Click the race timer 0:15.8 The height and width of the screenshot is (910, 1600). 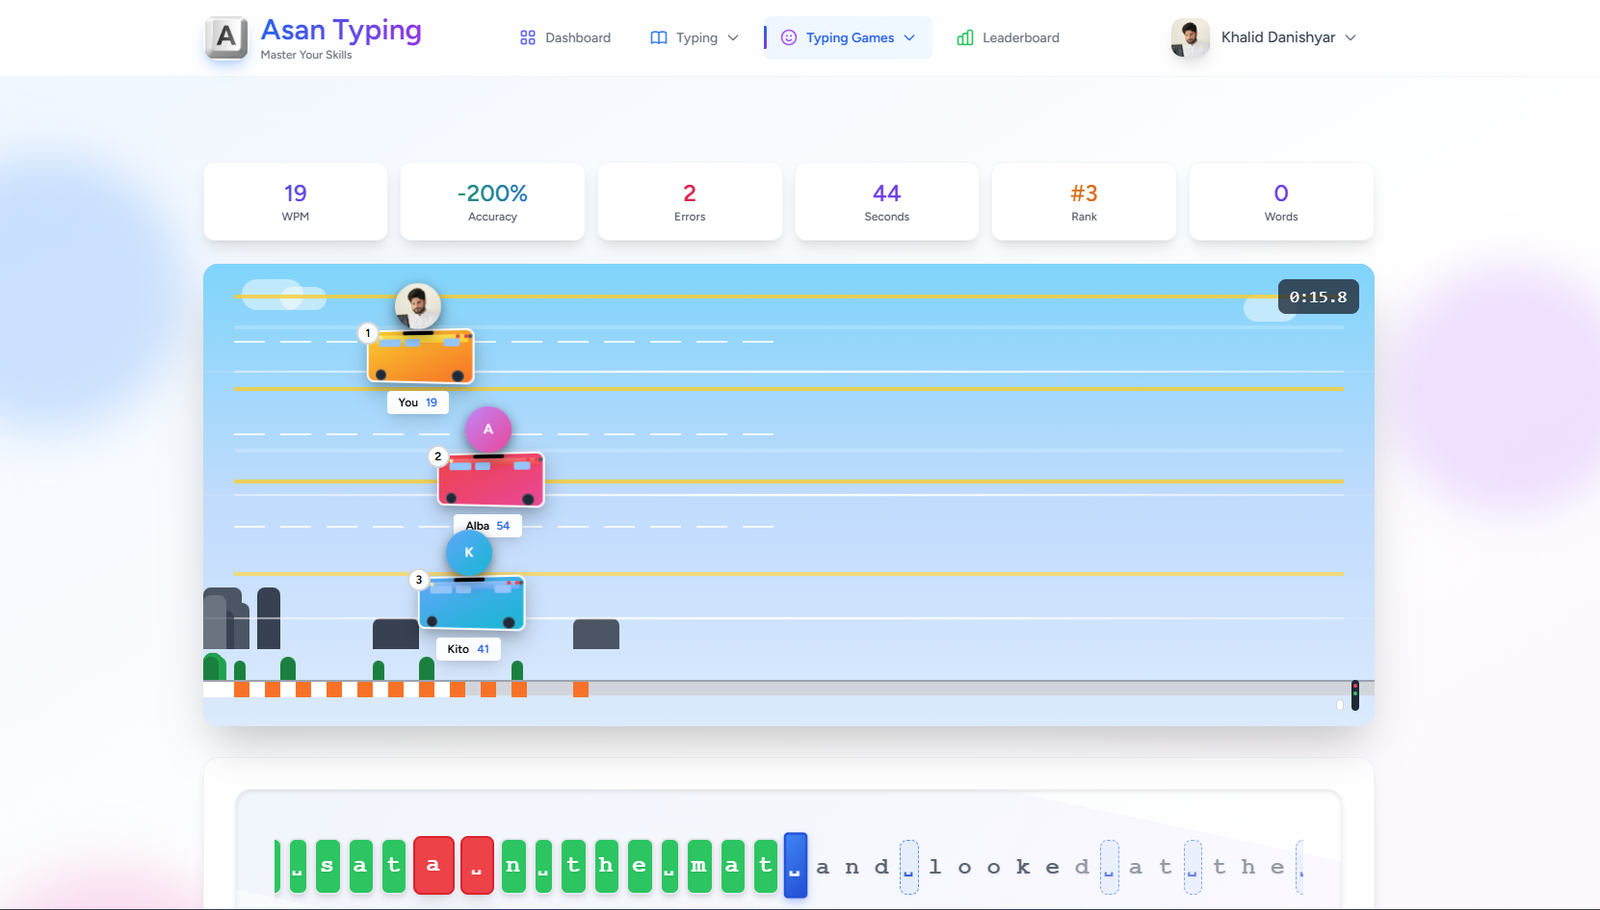point(1318,297)
